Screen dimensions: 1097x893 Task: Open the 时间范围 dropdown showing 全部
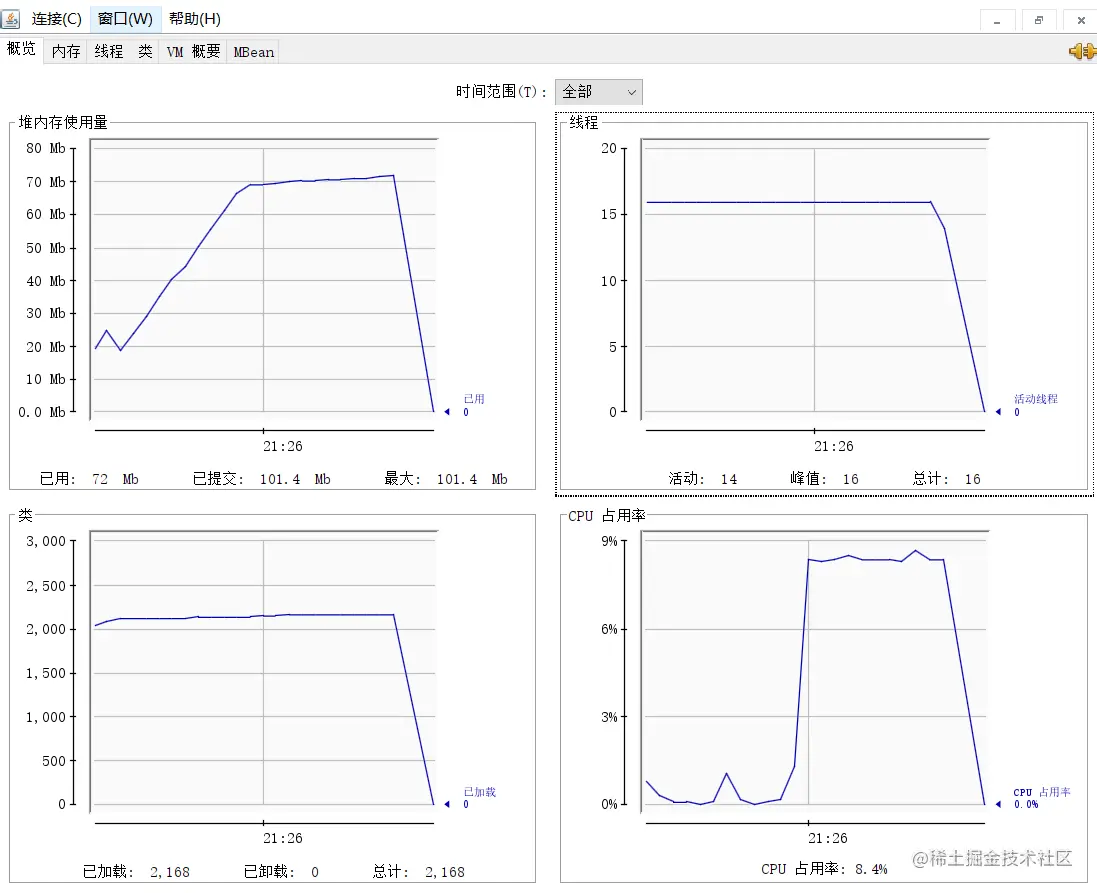(599, 92)
